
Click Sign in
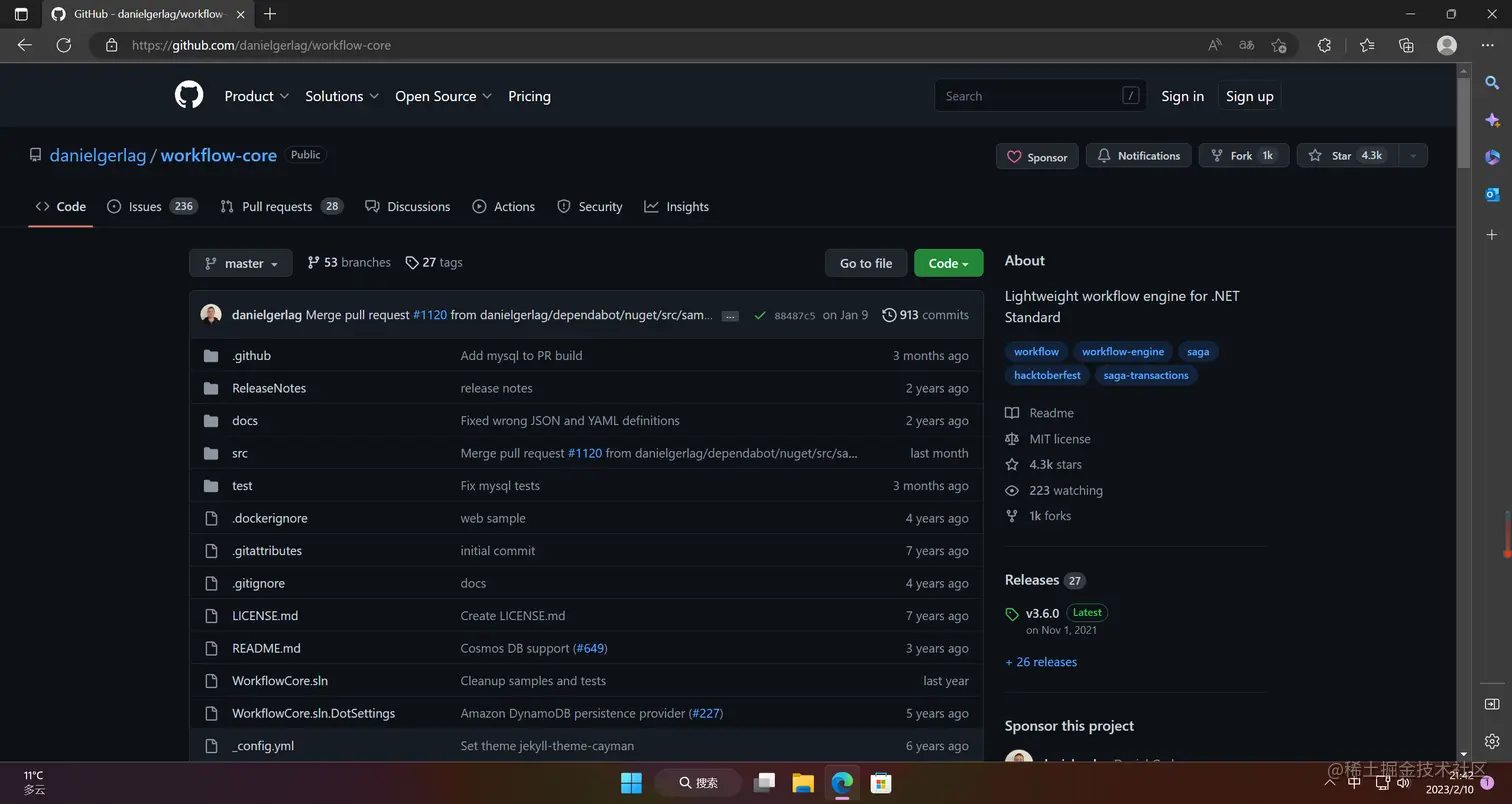[x=1182, y=96]
